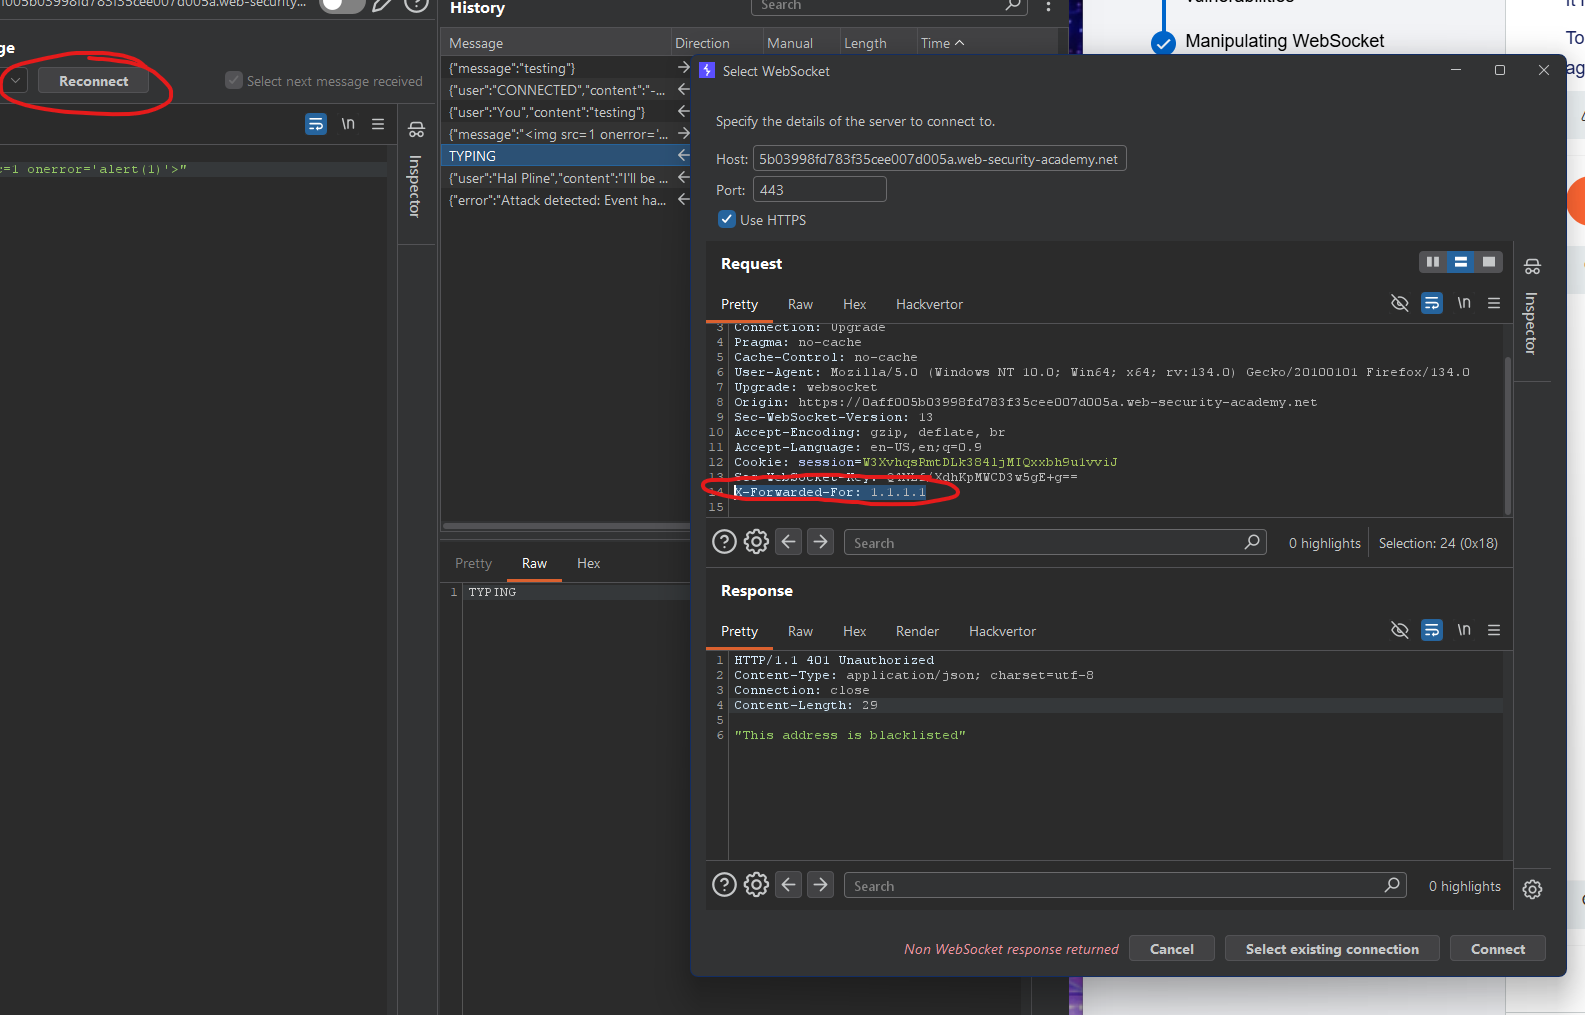Open the Response editor hamburger options menu
The image size is (1585, 1015).
pos(1494,630)
